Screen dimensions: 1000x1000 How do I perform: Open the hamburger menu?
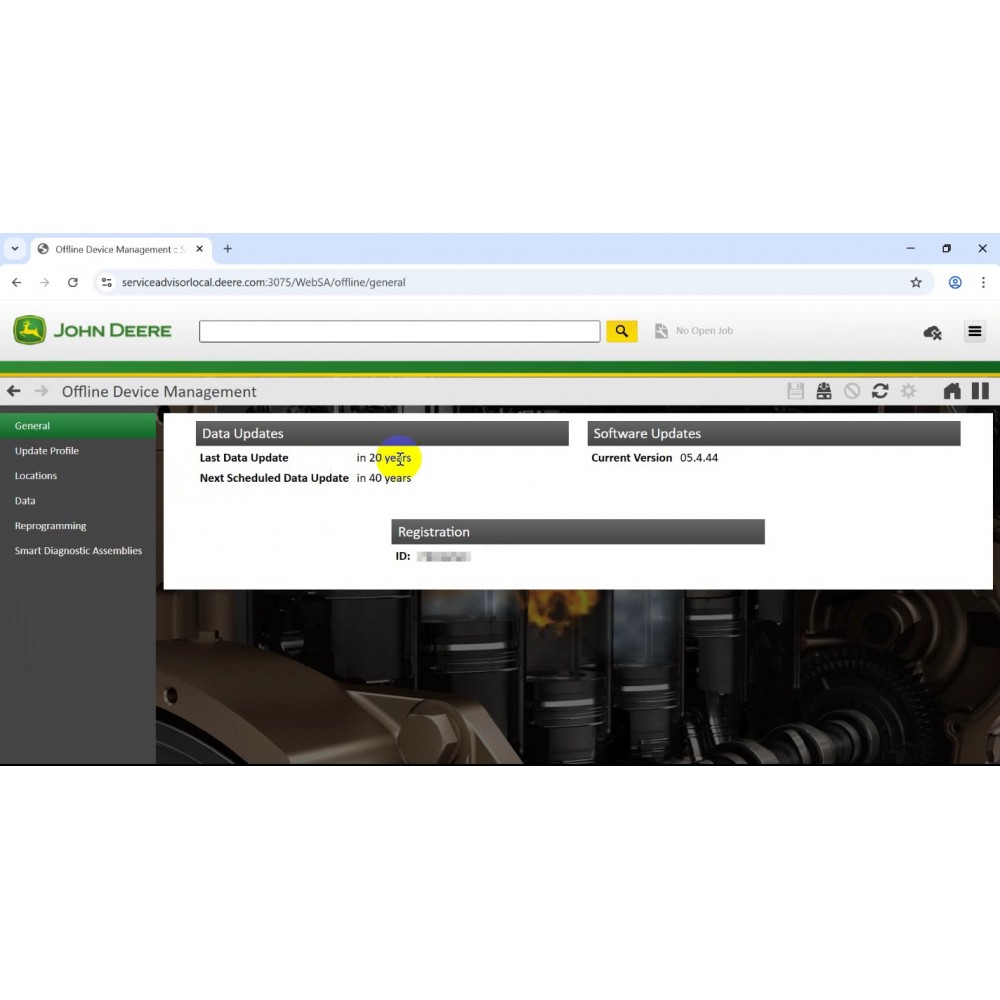pos(975,331)
